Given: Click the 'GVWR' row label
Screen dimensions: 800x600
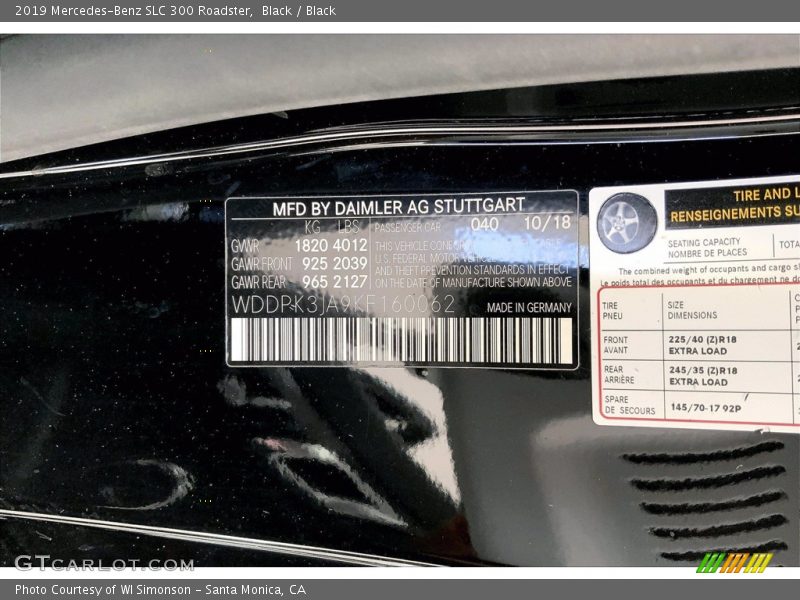Looking at the screenshot, I should 245,246.
